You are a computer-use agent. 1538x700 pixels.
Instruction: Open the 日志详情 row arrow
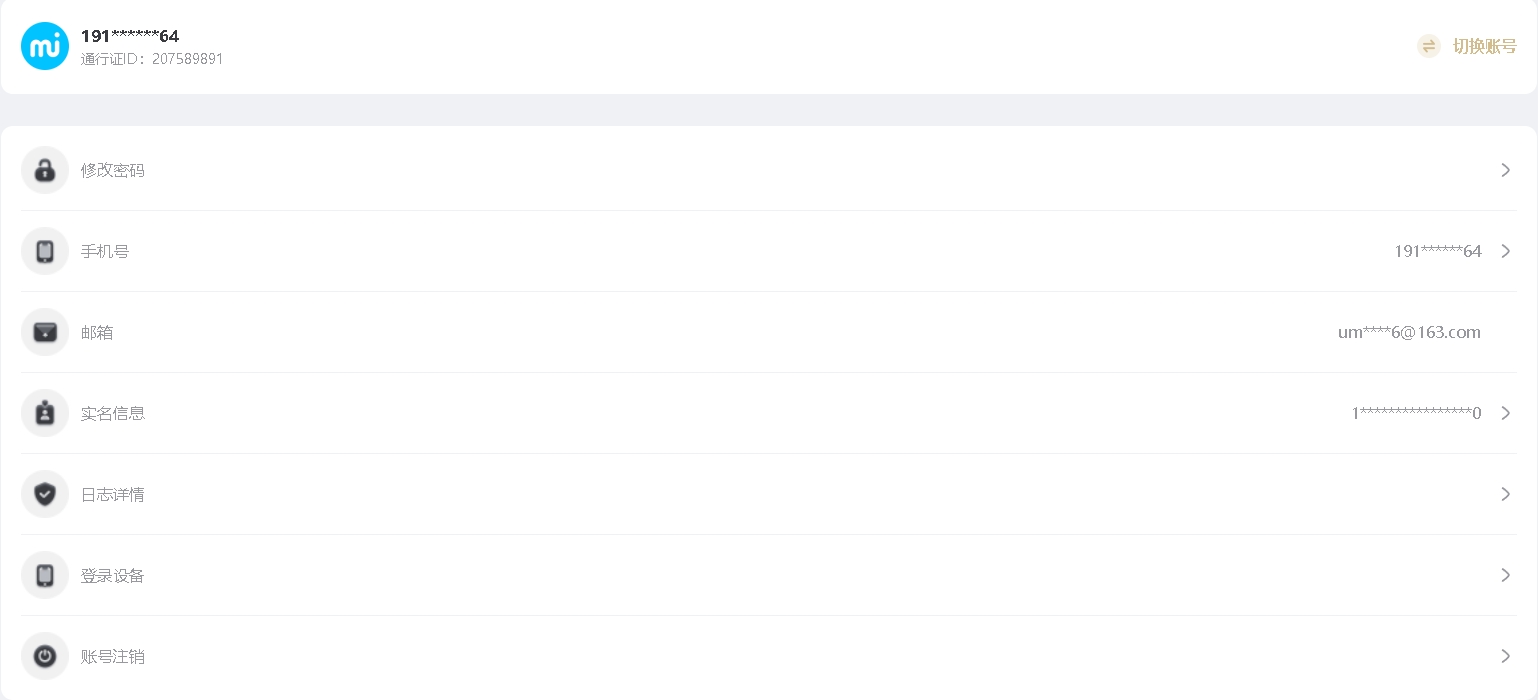point(1506,494)
